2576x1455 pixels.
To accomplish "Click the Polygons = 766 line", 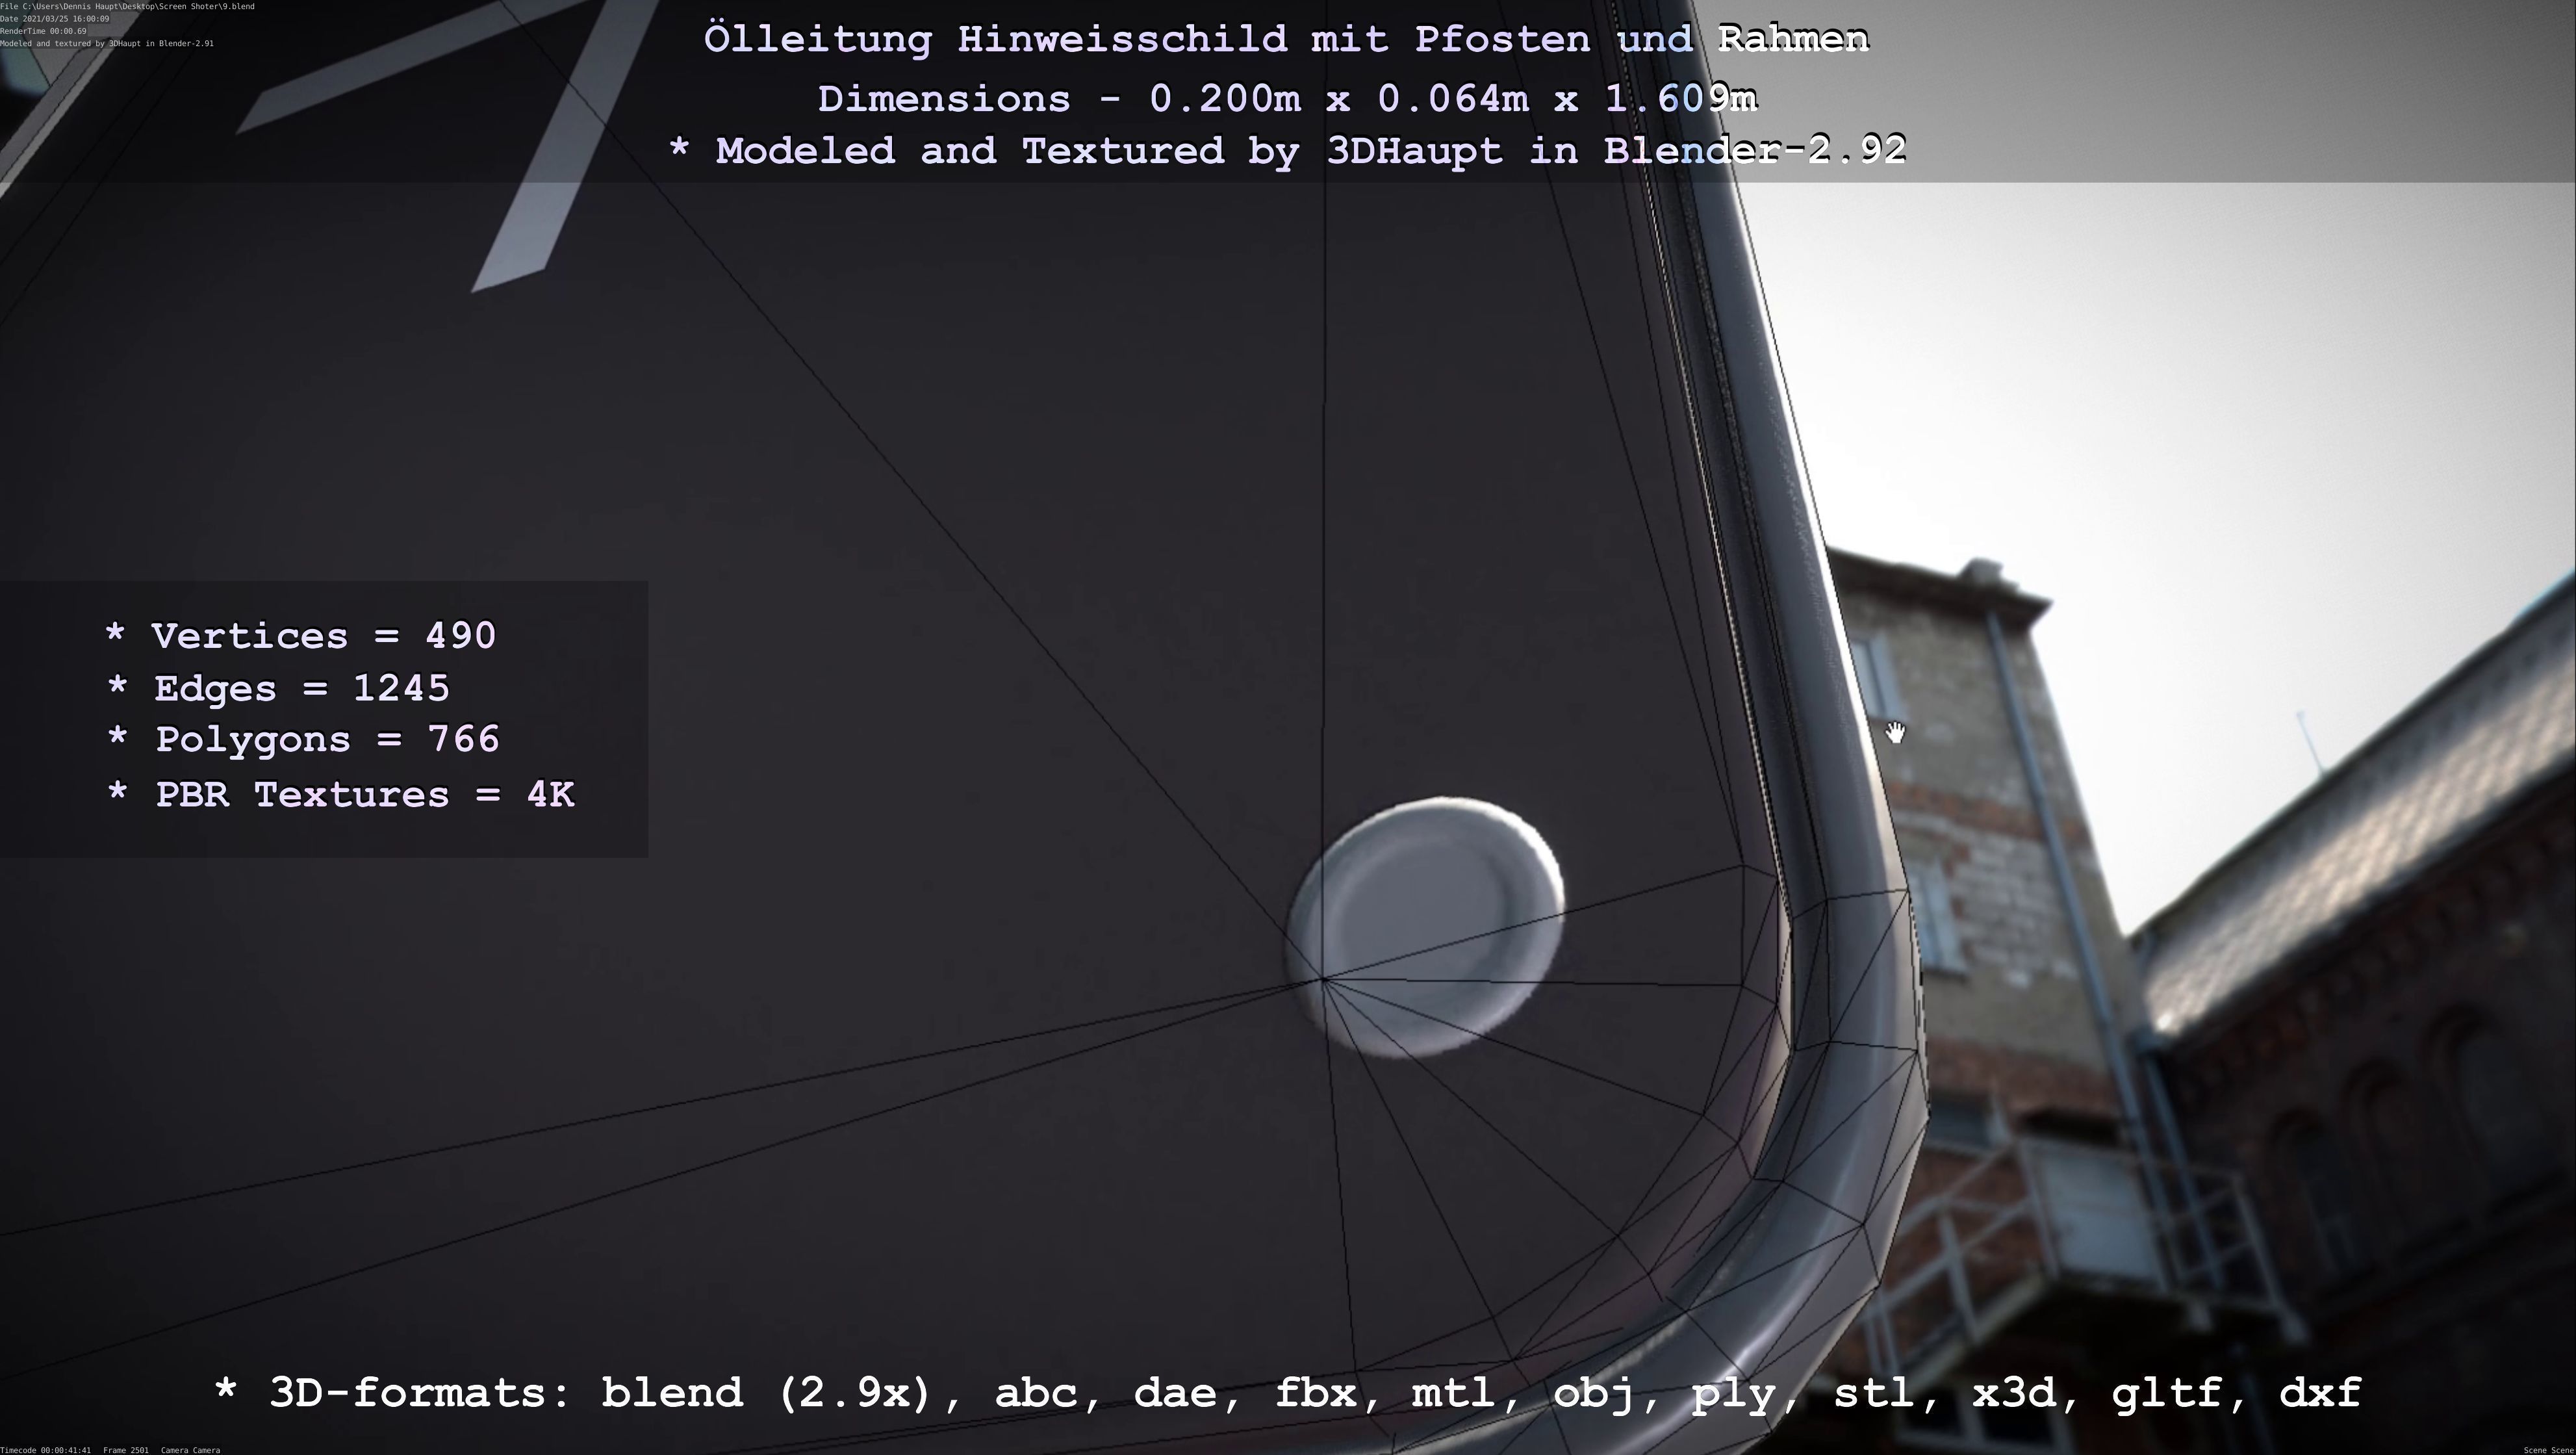I will [302, 740].
